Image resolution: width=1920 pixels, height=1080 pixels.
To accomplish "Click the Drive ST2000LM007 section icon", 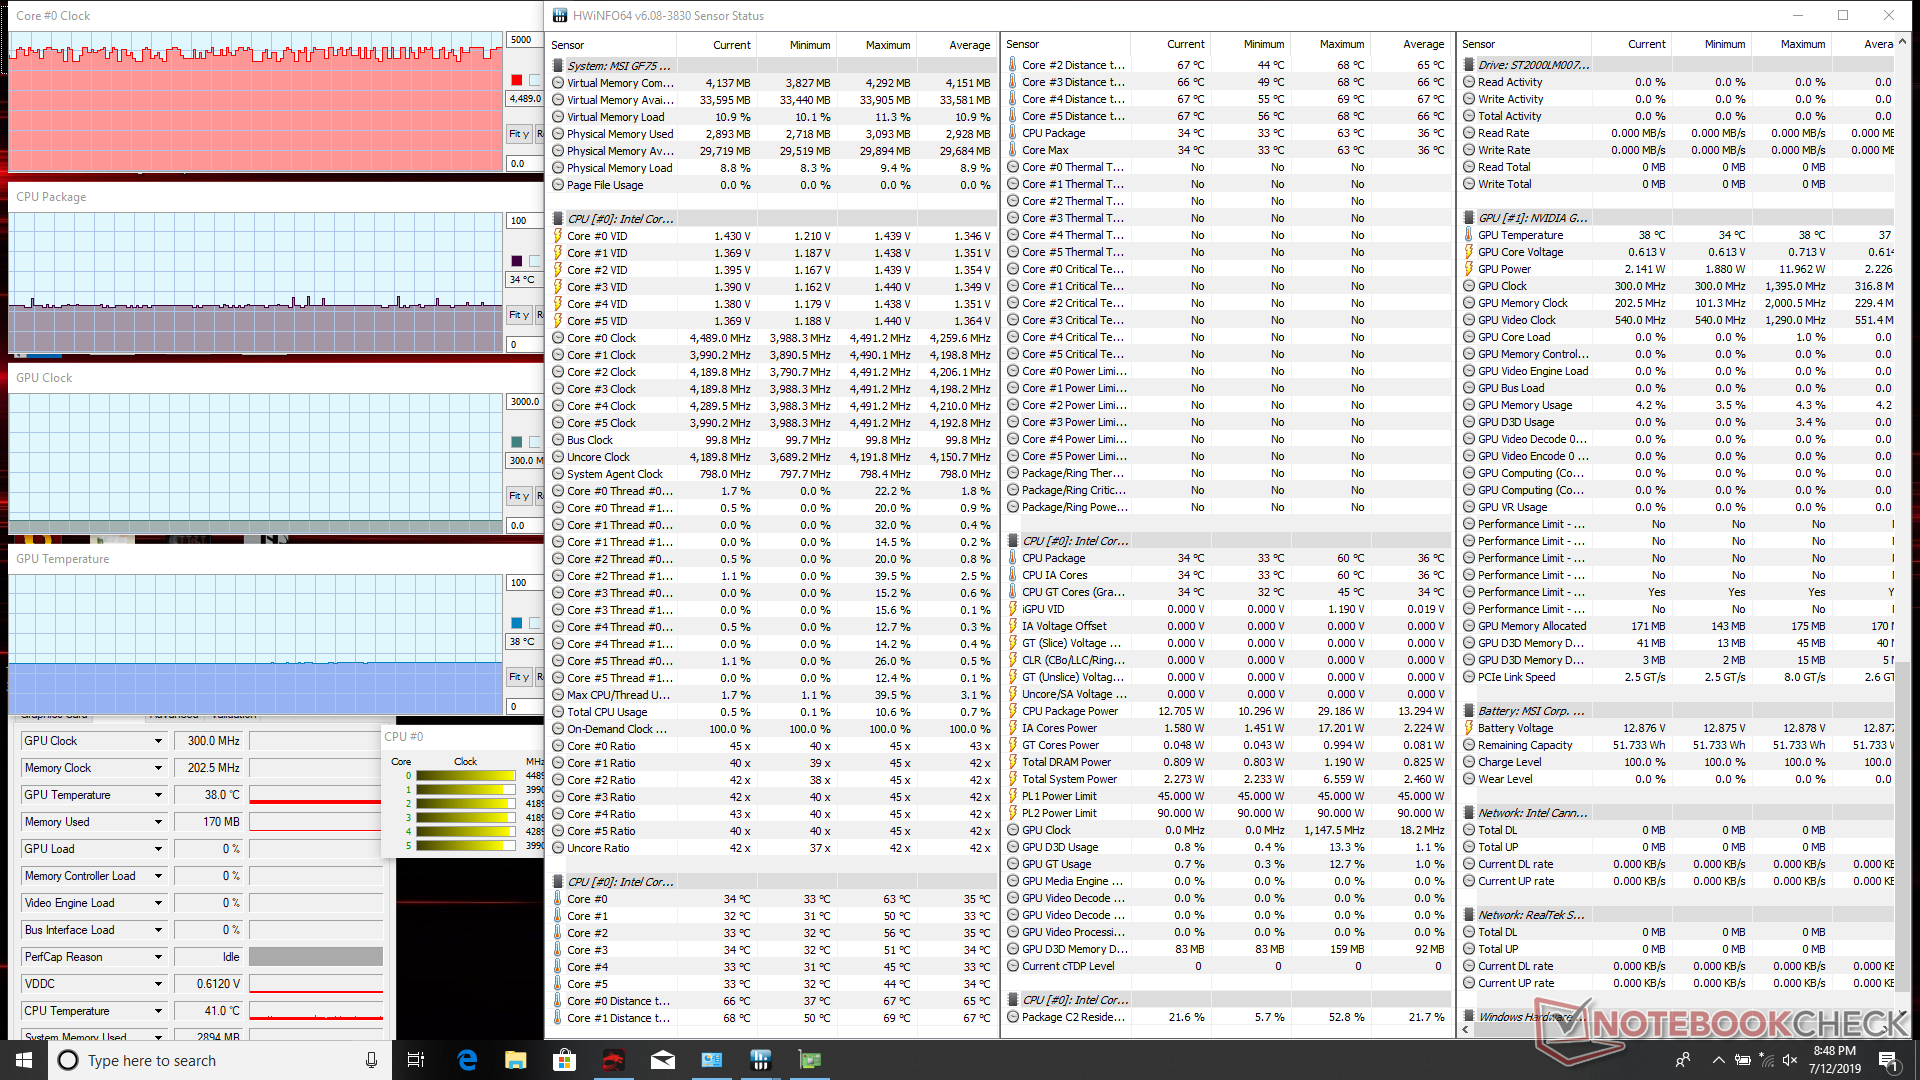I will 1469,65.
